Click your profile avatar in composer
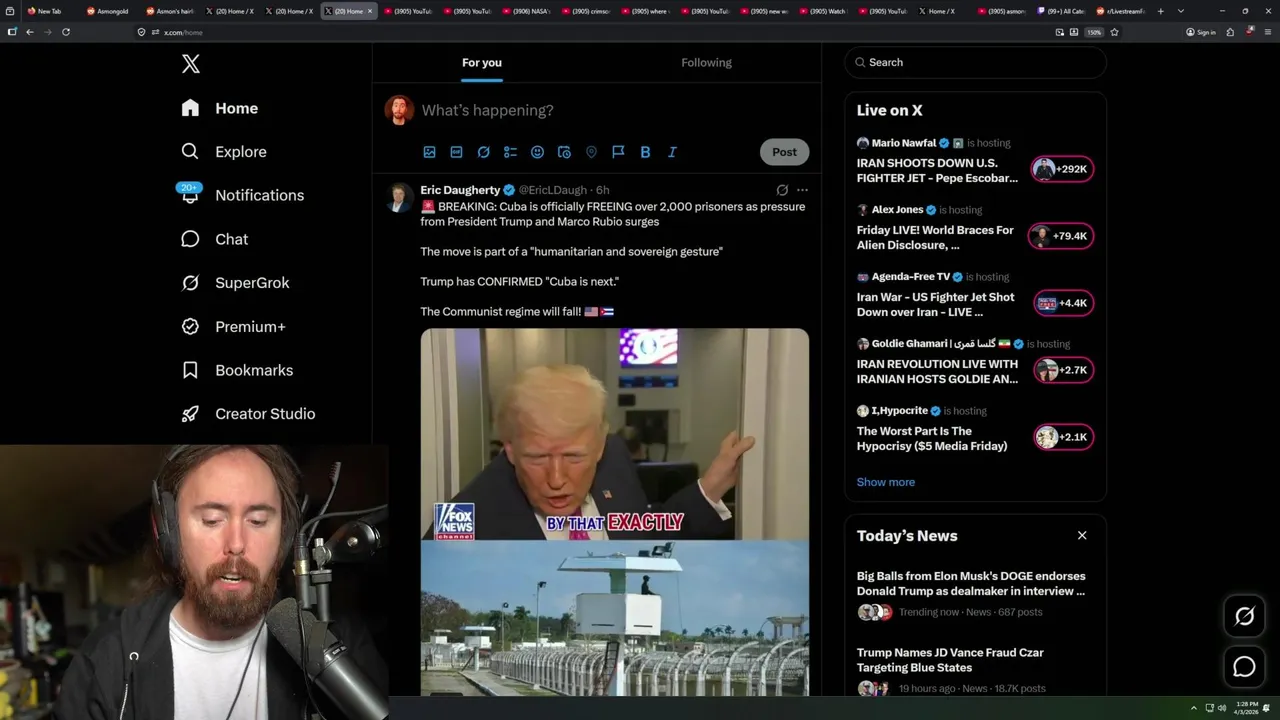This screenshot has width=1280, height=720. (399, 110)
